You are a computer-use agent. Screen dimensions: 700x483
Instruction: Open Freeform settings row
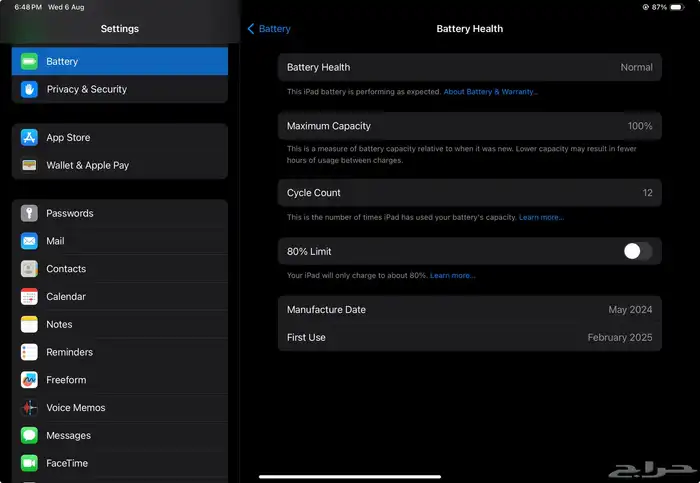coord(120,380)
